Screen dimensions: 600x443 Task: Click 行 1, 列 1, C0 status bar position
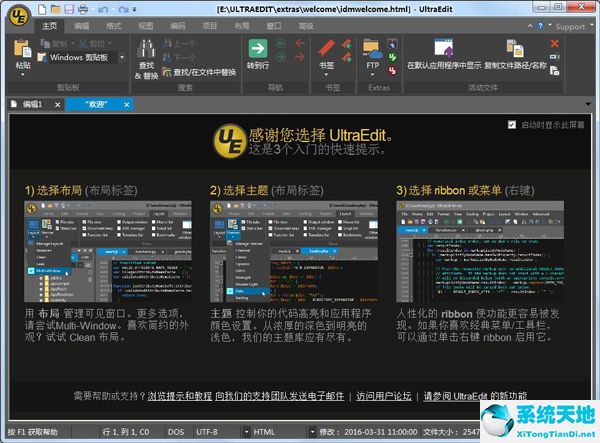pos(126,432)
